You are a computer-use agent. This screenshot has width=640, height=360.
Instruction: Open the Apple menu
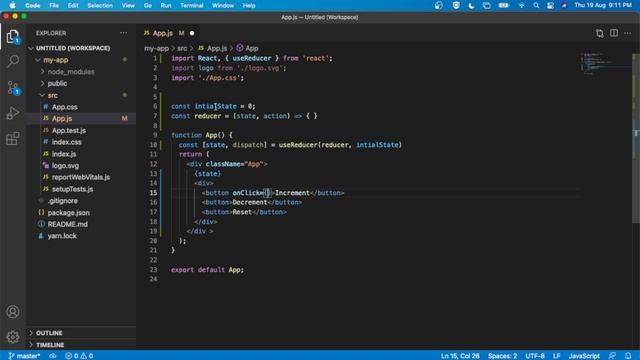(x=12, y=5)
